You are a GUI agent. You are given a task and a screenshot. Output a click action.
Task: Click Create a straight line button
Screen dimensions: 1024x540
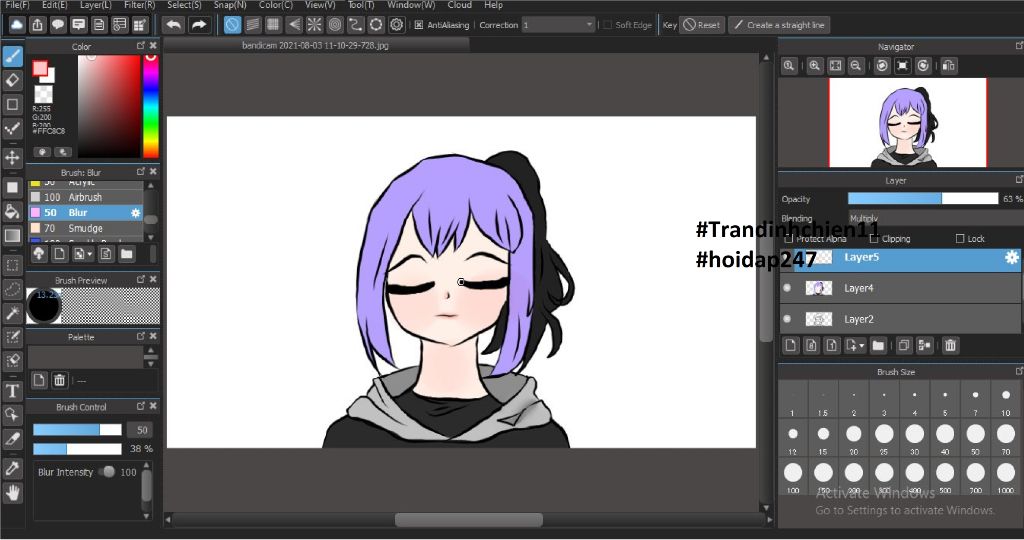[x=779, y=25]
